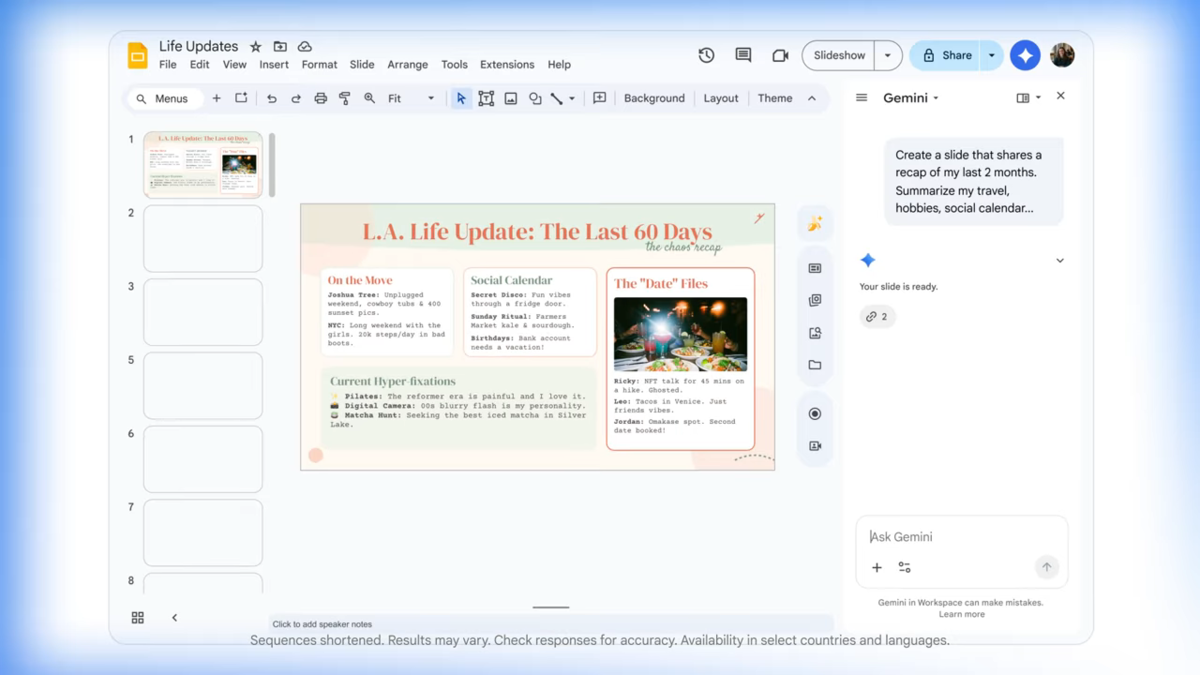The height and width of the screenshot is (675, 1200).
Task: Select the print icon in toolbar
Action: (x=320, y=99)
